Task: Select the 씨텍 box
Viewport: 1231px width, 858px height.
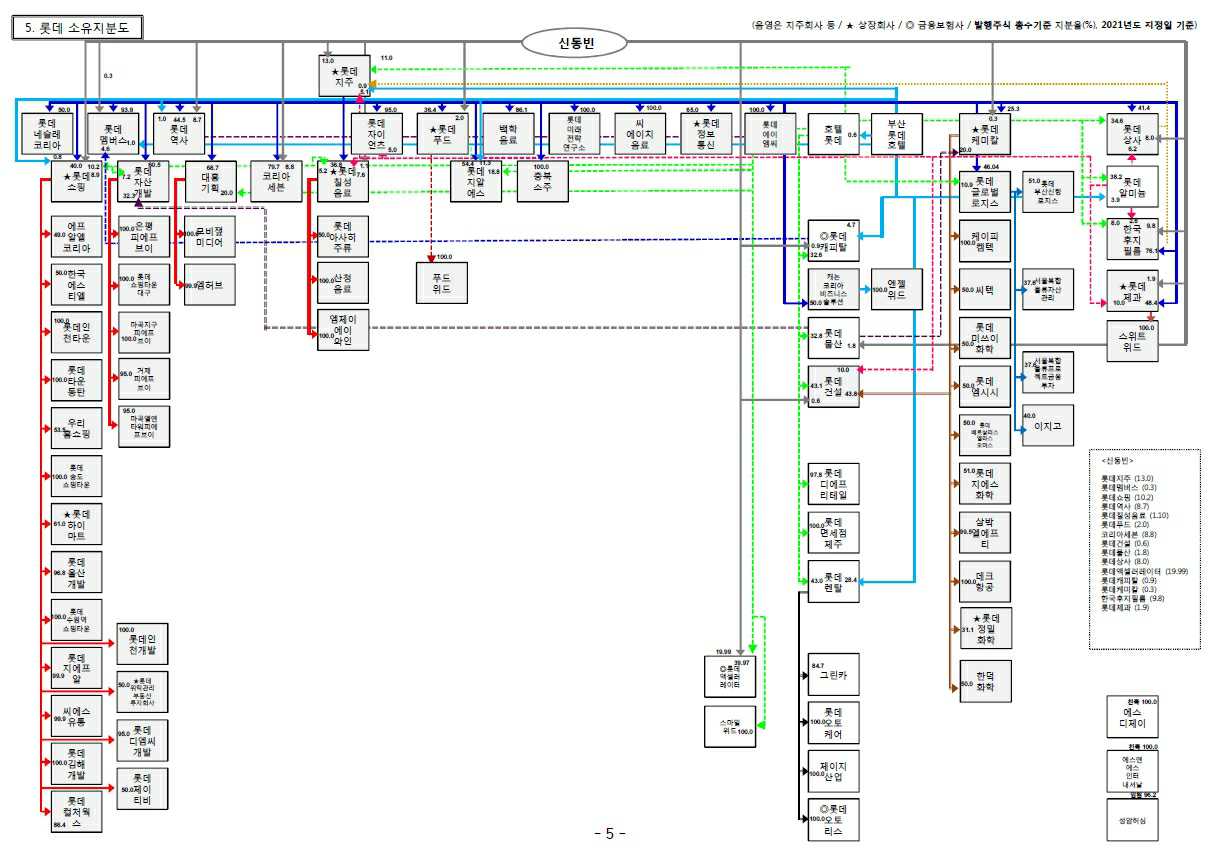Action: tap(983, 289)
